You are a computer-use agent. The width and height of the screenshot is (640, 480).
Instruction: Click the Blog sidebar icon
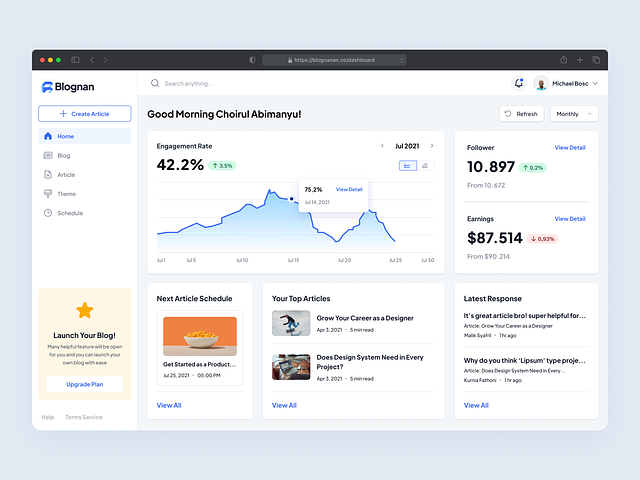point(48,155)
